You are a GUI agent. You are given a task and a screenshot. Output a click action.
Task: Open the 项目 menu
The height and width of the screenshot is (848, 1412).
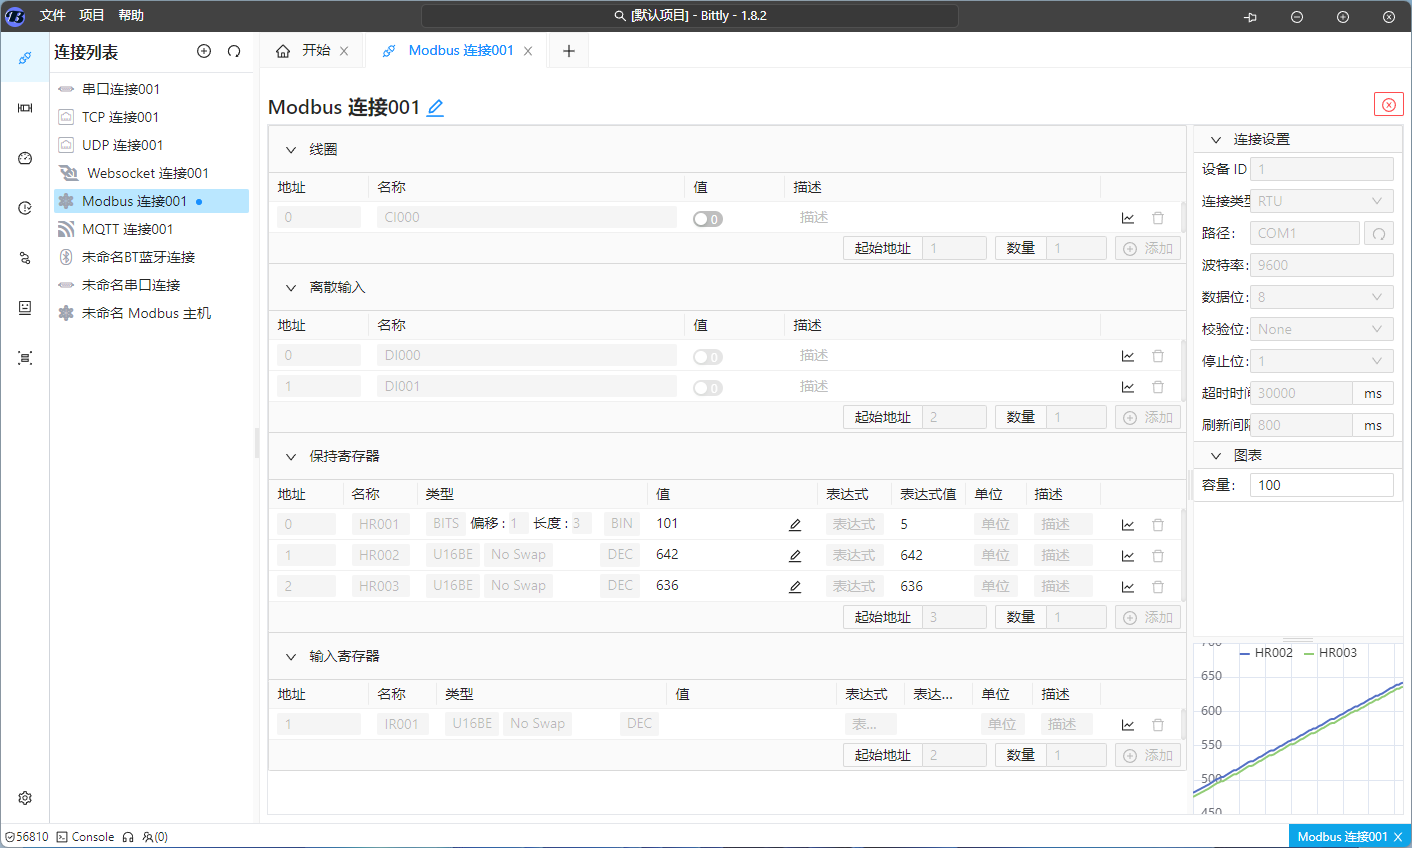(x=92, y=15)
